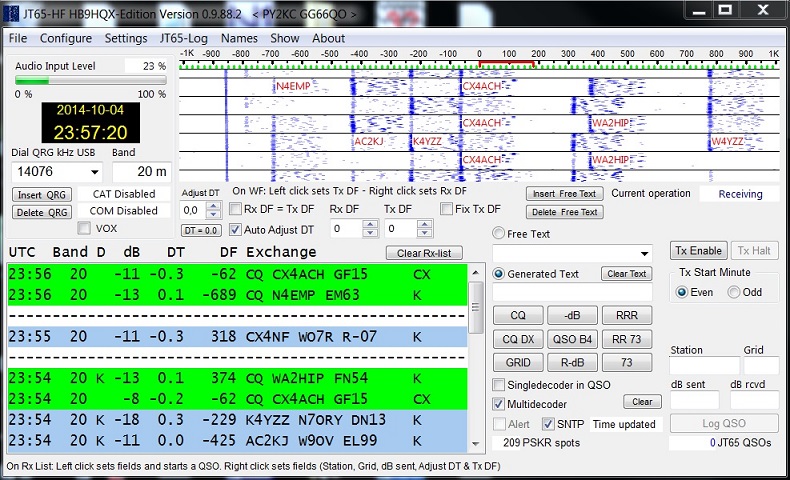Click the Clear Text button
This screenshot has width=790, height=480.
point(626,274)
